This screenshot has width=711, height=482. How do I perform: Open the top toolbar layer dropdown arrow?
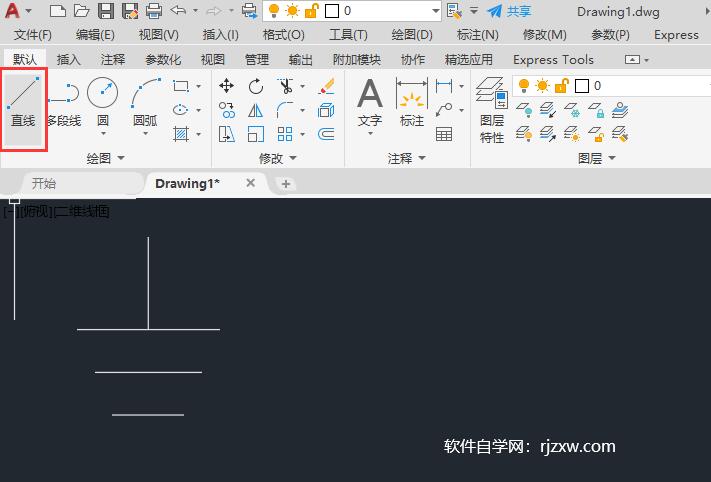(x=435, y=11)
